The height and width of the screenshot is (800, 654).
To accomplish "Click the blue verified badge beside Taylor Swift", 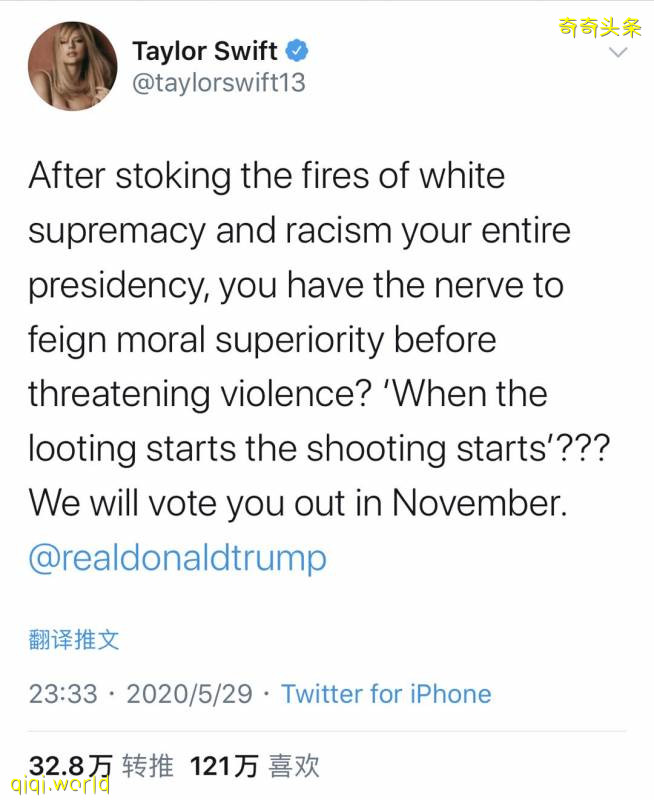I will click(298, 50).
